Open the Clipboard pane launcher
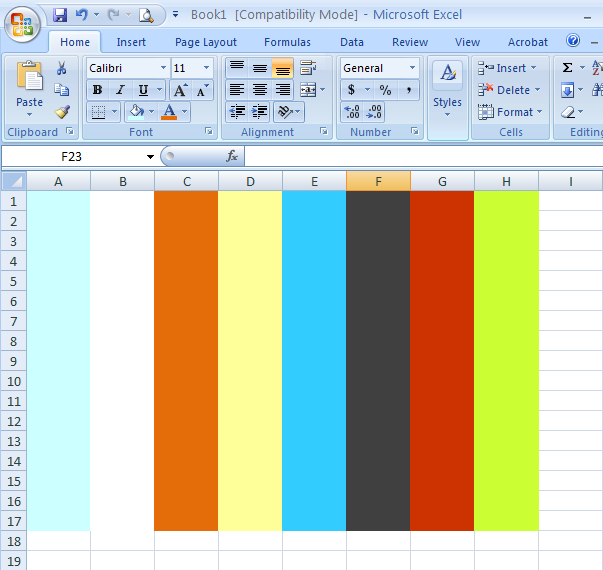Viewport: 603px width, 570px height. [70, 132]
